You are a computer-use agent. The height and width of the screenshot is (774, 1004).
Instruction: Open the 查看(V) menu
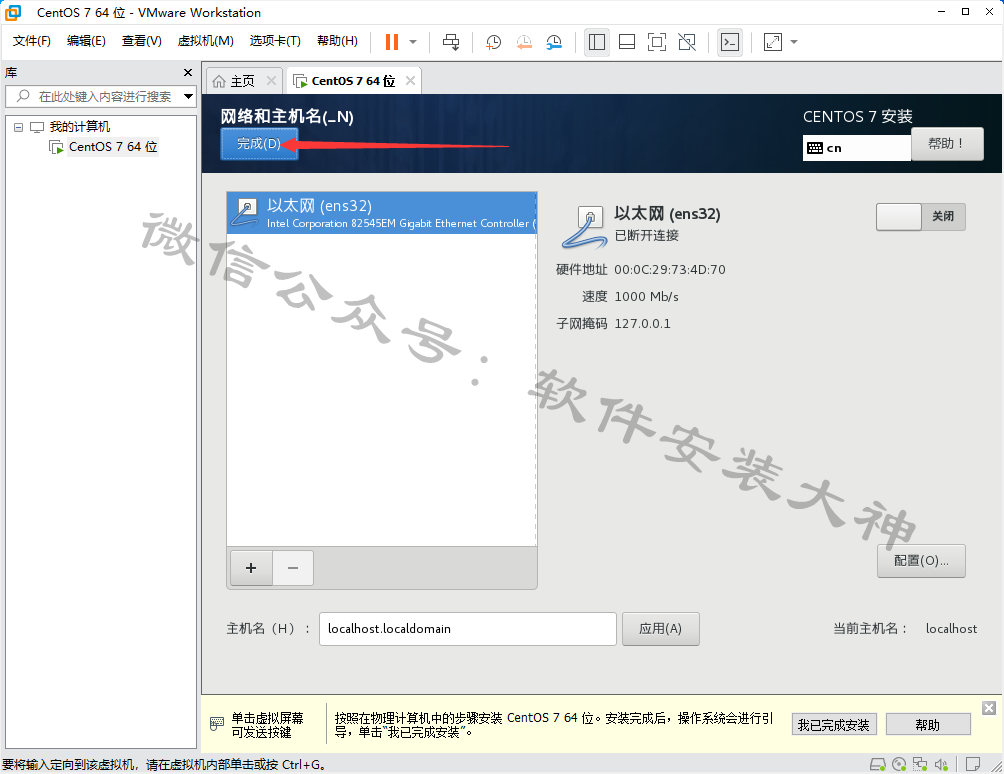click(142, 41)
